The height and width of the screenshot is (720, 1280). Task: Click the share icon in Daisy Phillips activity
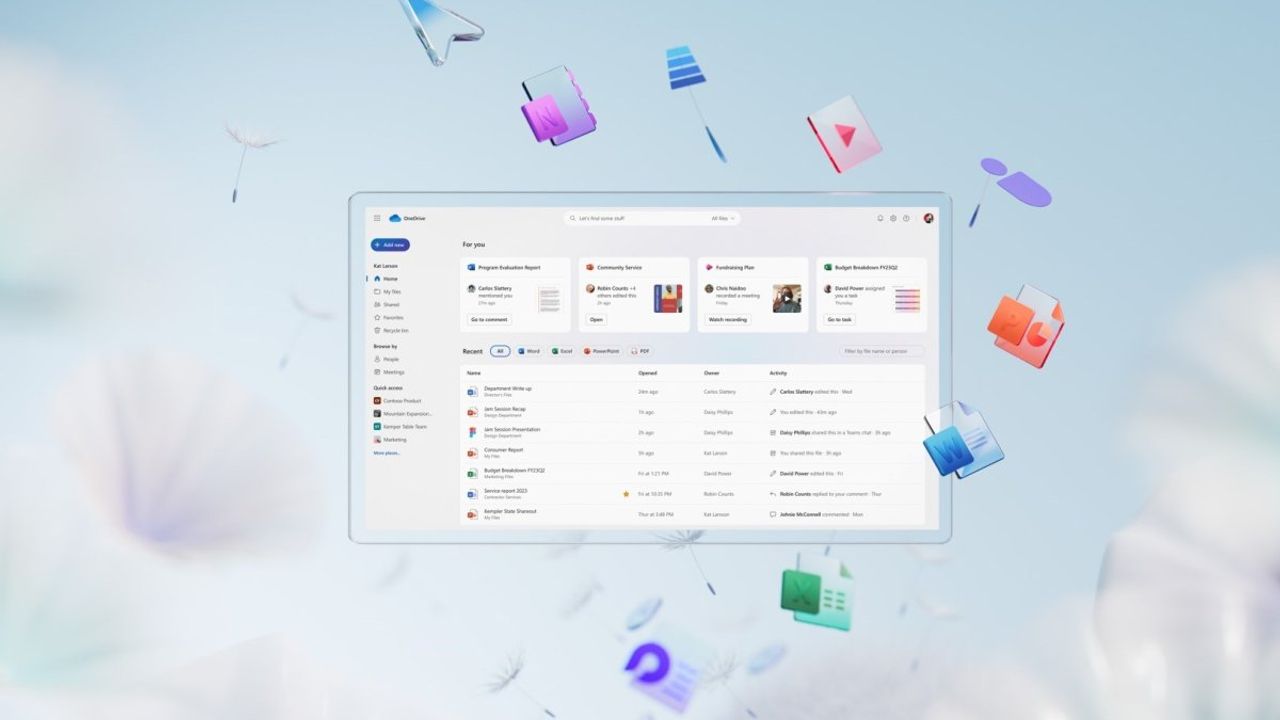[773, 433]
